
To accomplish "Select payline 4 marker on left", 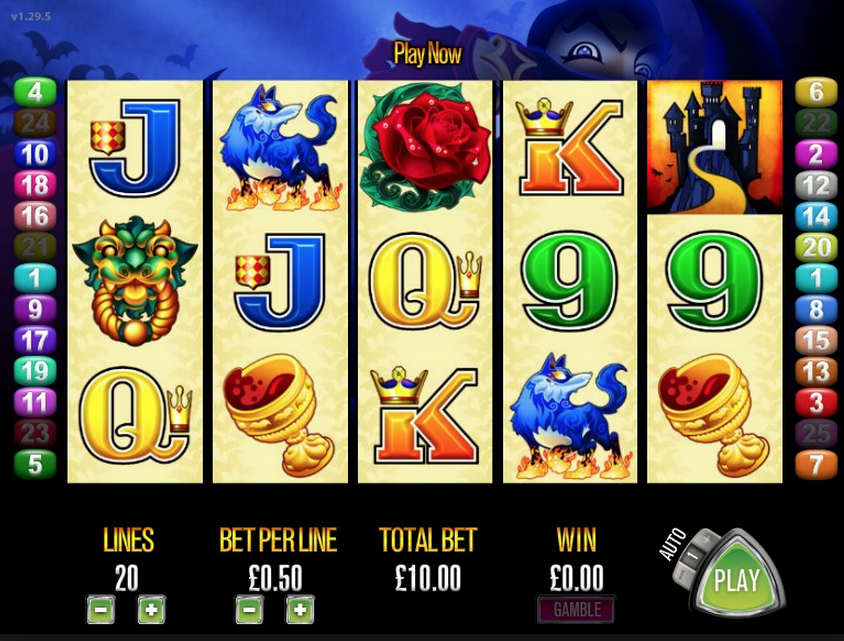I will [35, 92].
